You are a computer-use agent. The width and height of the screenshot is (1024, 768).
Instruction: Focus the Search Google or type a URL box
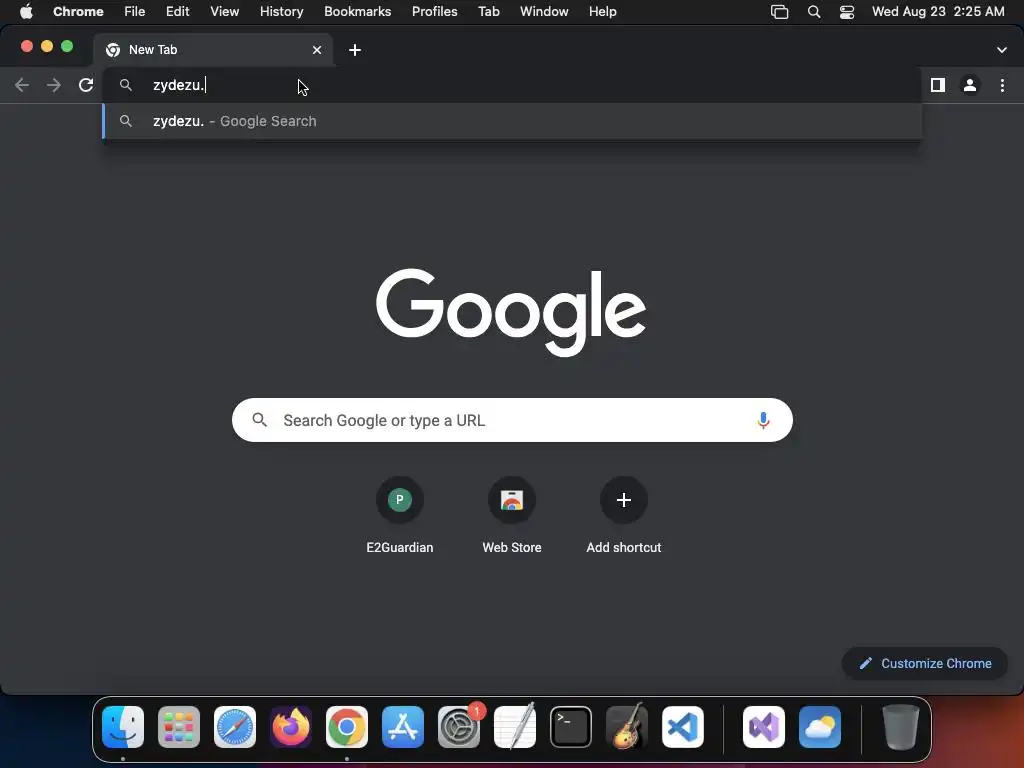click(x=512, y=420)
